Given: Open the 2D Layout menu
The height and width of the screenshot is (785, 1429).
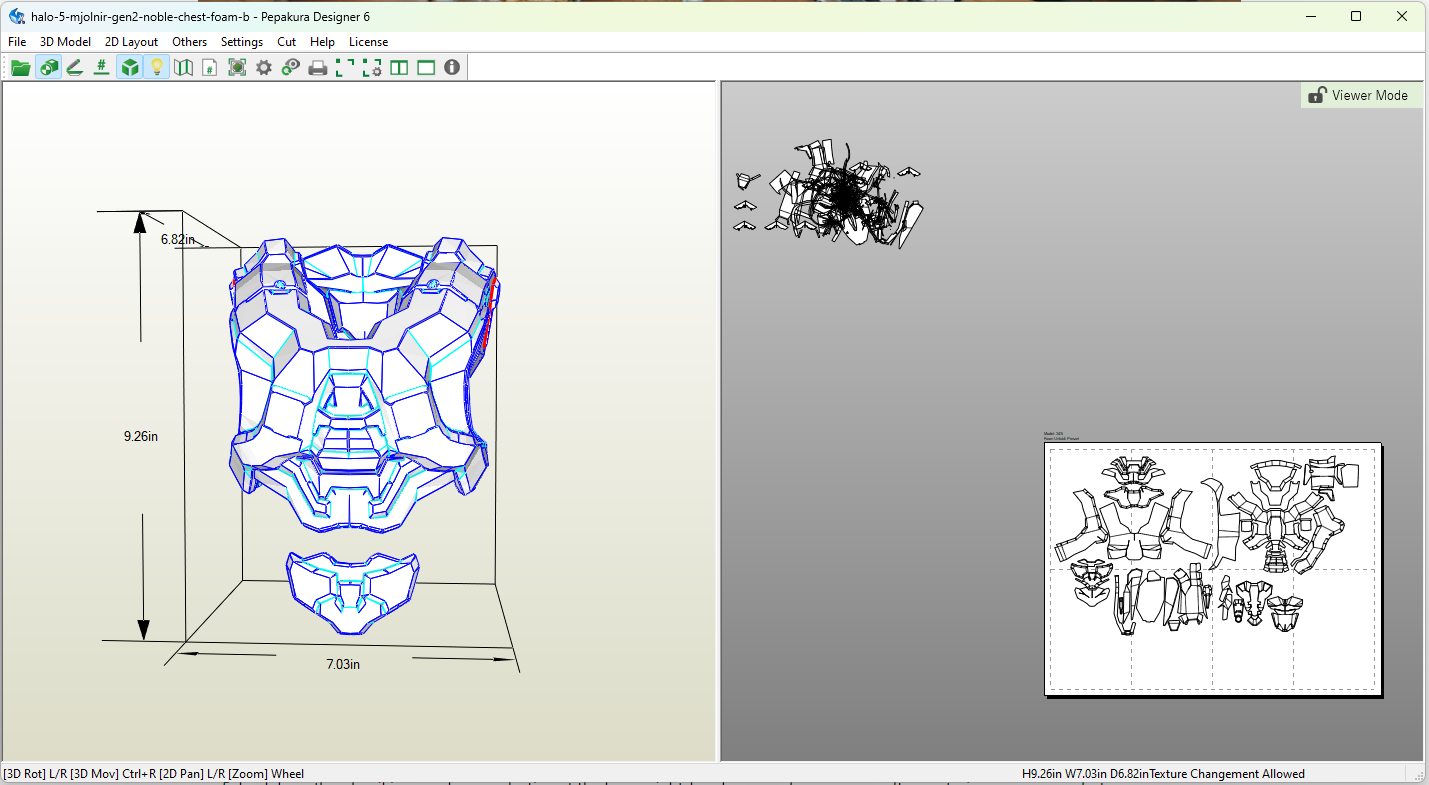Looking at the screenshot, I should [131, 42].
